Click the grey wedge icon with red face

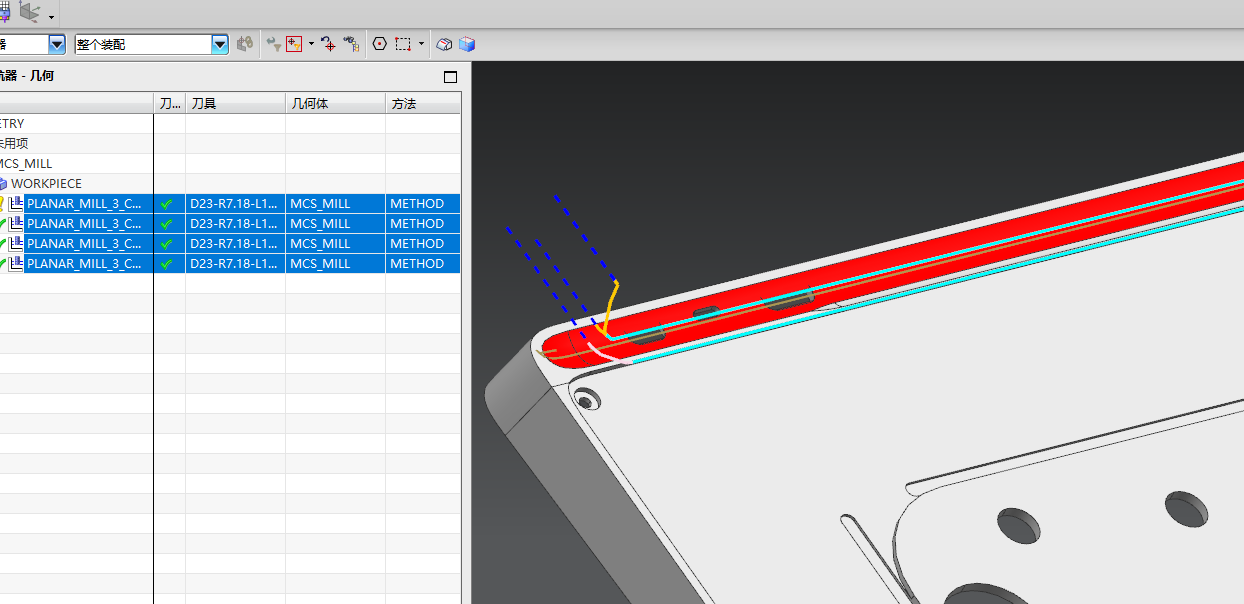coord(445,44)
